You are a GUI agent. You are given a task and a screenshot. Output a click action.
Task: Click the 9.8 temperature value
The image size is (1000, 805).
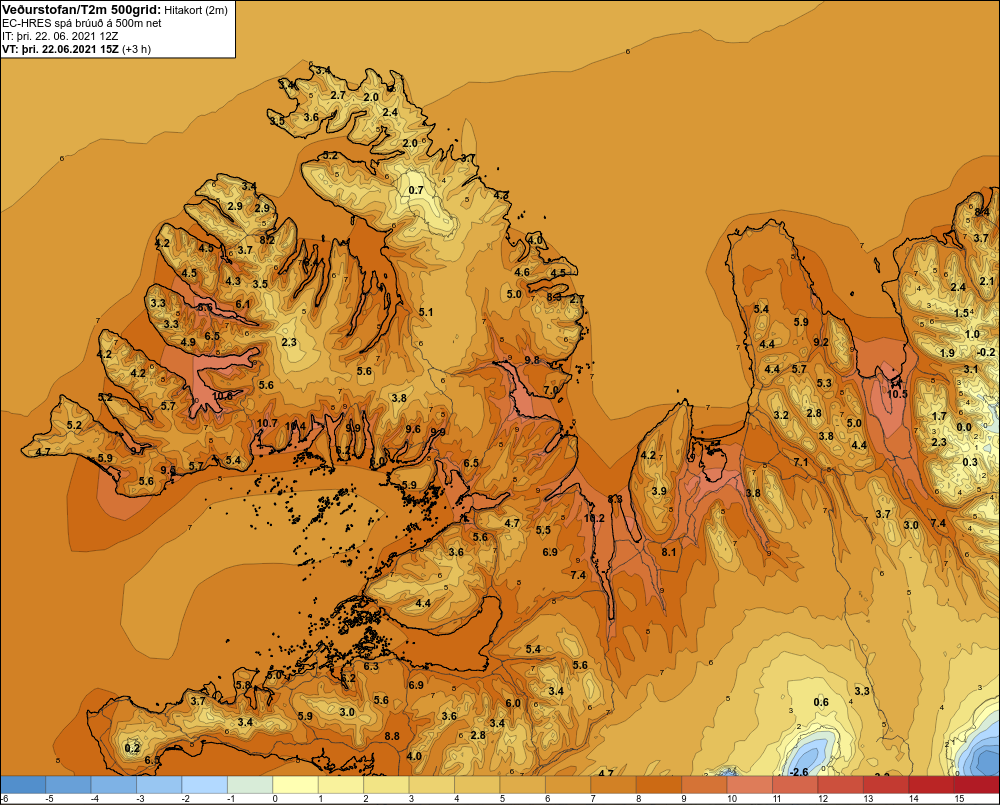coord(532,360)
